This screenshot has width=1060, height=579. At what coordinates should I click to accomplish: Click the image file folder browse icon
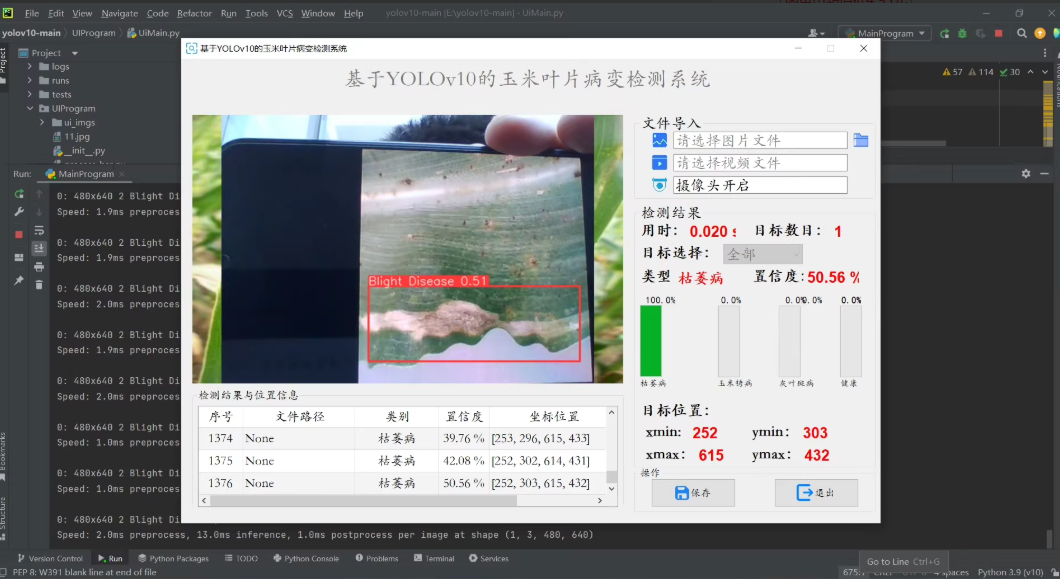pyautogui.click(x=861, y=140)
